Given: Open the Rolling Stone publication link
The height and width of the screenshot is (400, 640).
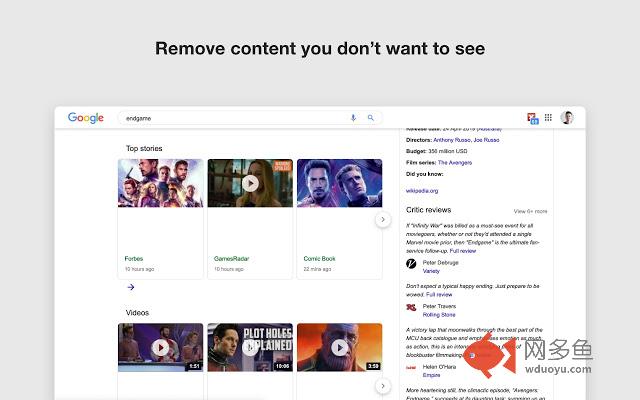Looking at the screenshot, I should pyautogui.click(x=439, y=315).
